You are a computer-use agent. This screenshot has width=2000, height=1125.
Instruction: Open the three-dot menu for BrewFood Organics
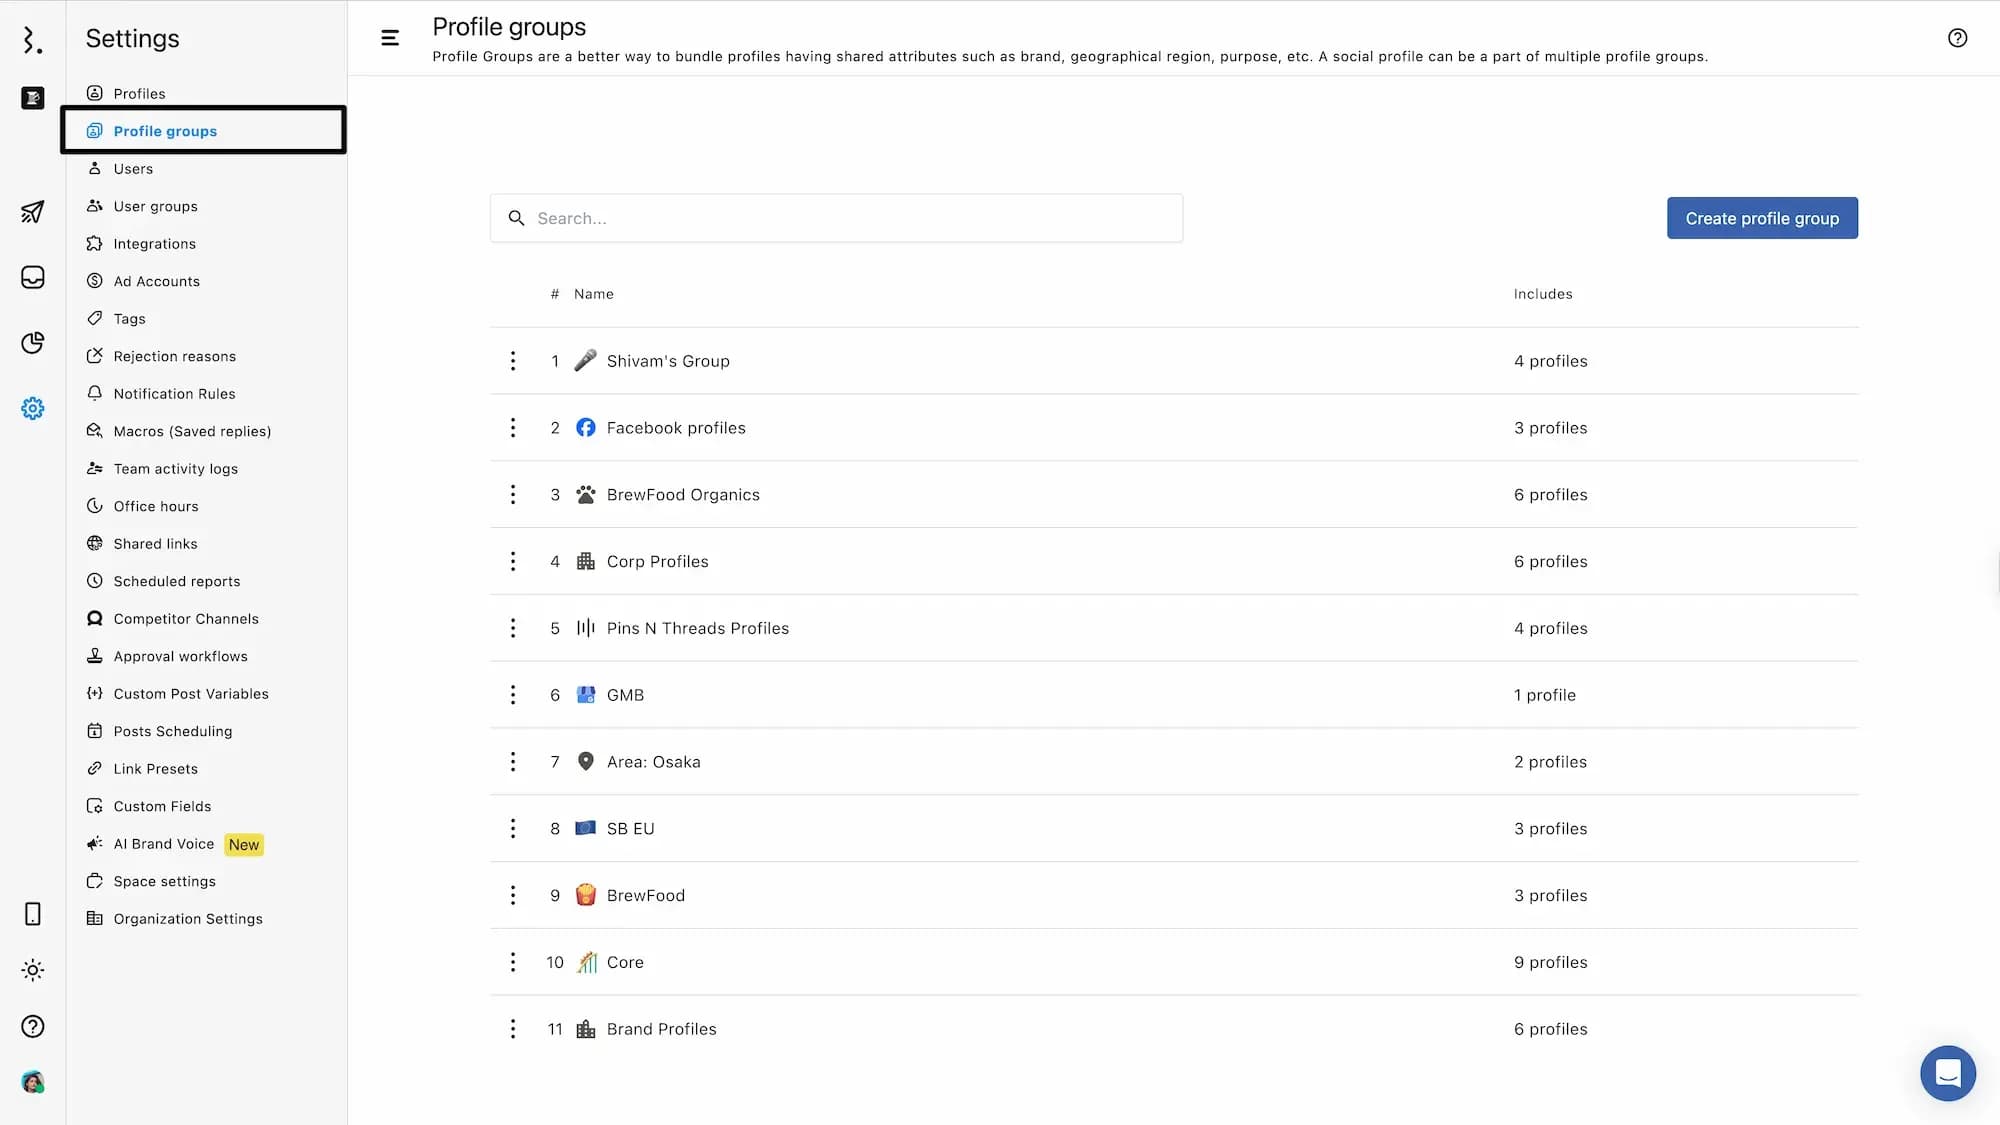[x=513, y=495]
